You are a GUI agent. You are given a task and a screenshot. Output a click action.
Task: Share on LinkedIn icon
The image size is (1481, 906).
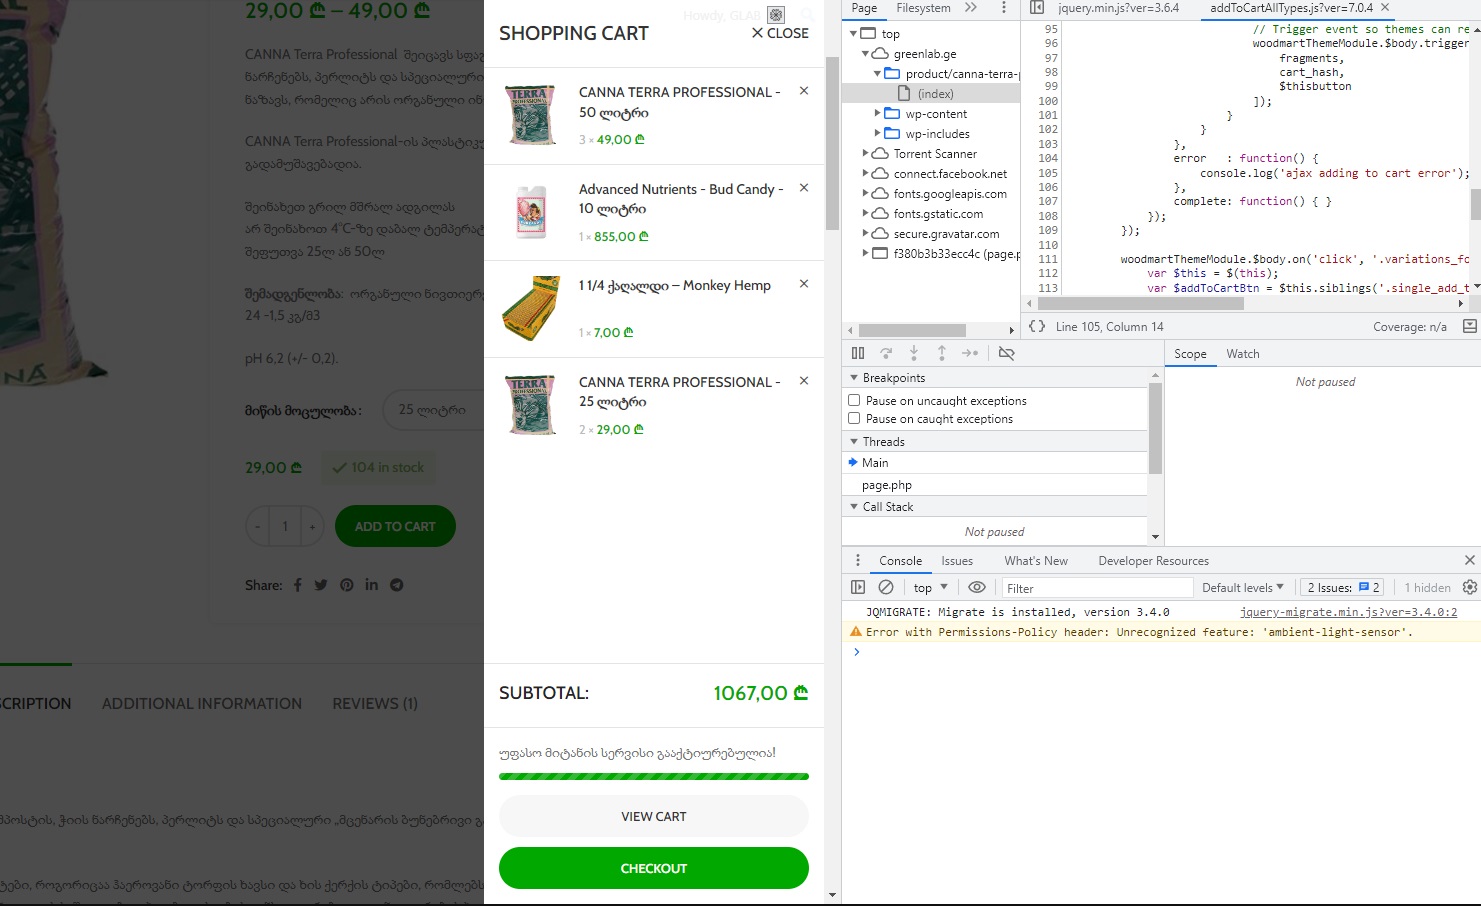tap(372, 585)
